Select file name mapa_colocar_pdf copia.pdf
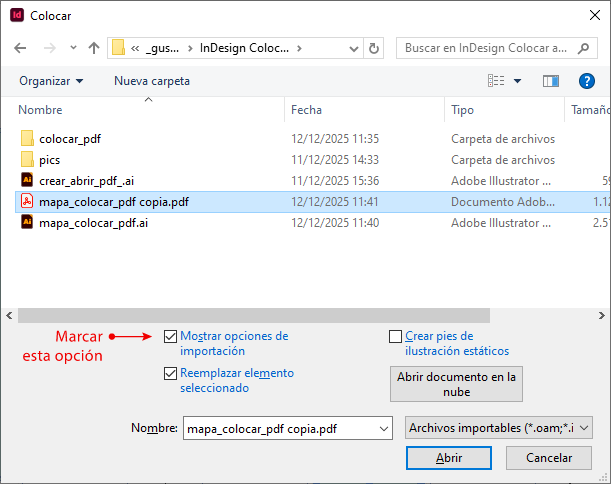Viewport: 611px width, 484px height. pyautogui.click(x=114, y=202)
